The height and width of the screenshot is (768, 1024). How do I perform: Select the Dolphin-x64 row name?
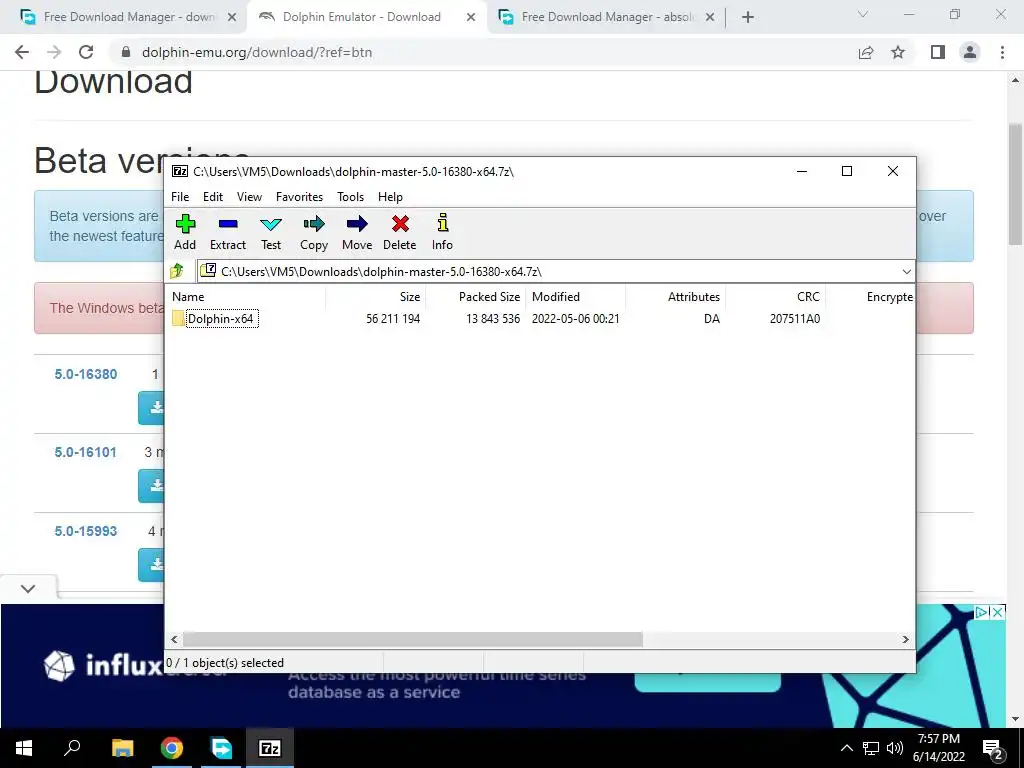pos(220,319)
